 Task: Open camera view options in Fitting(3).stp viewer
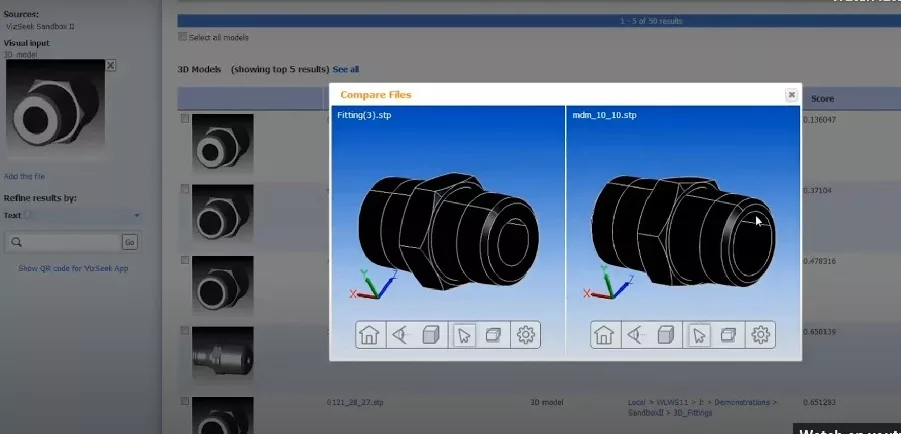point(399,335)
